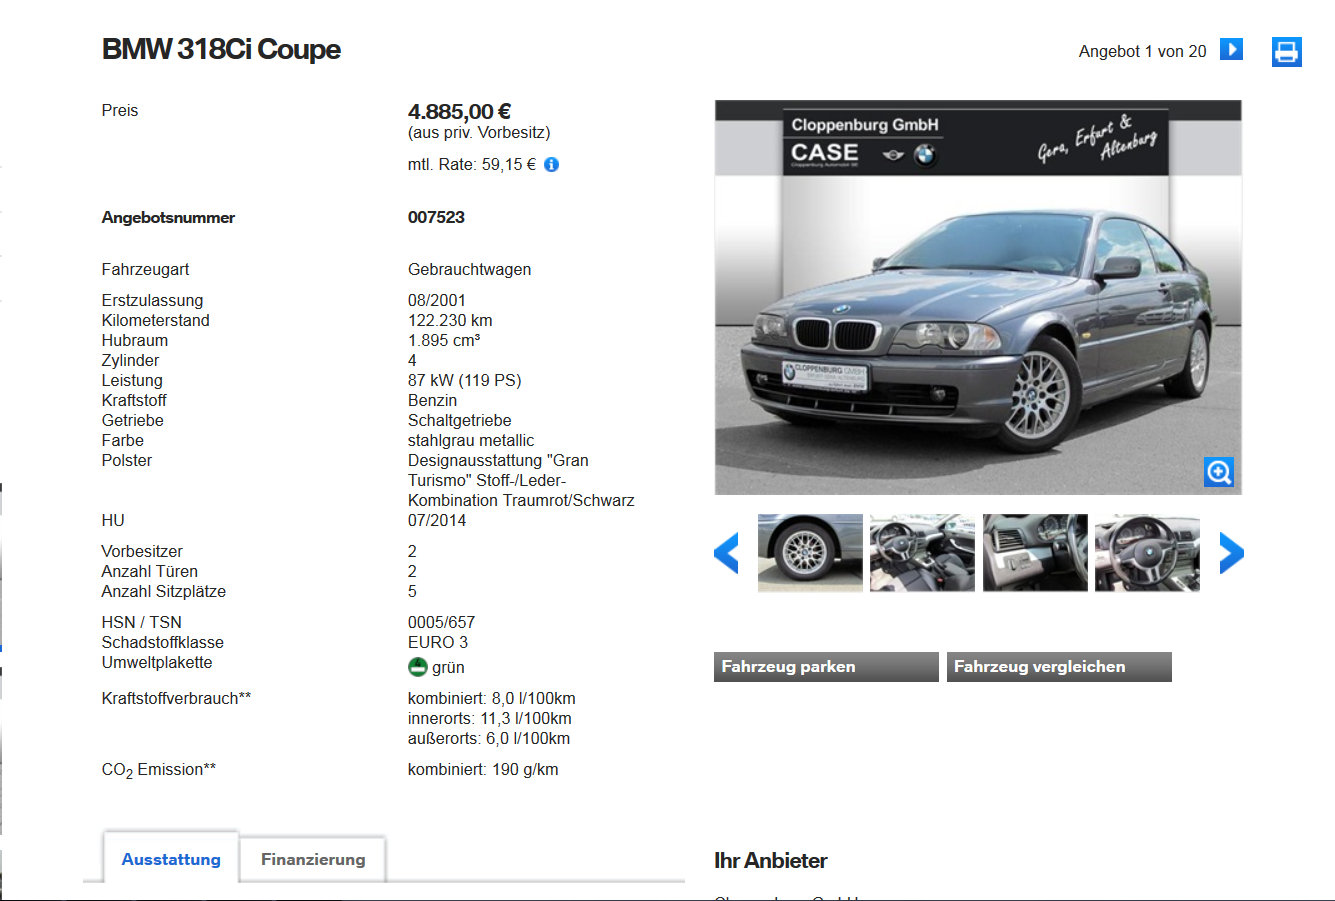Viewport: 1335px width, 901px height.
Task: Print the page with printer icon
Action: tap(1286, 51)
